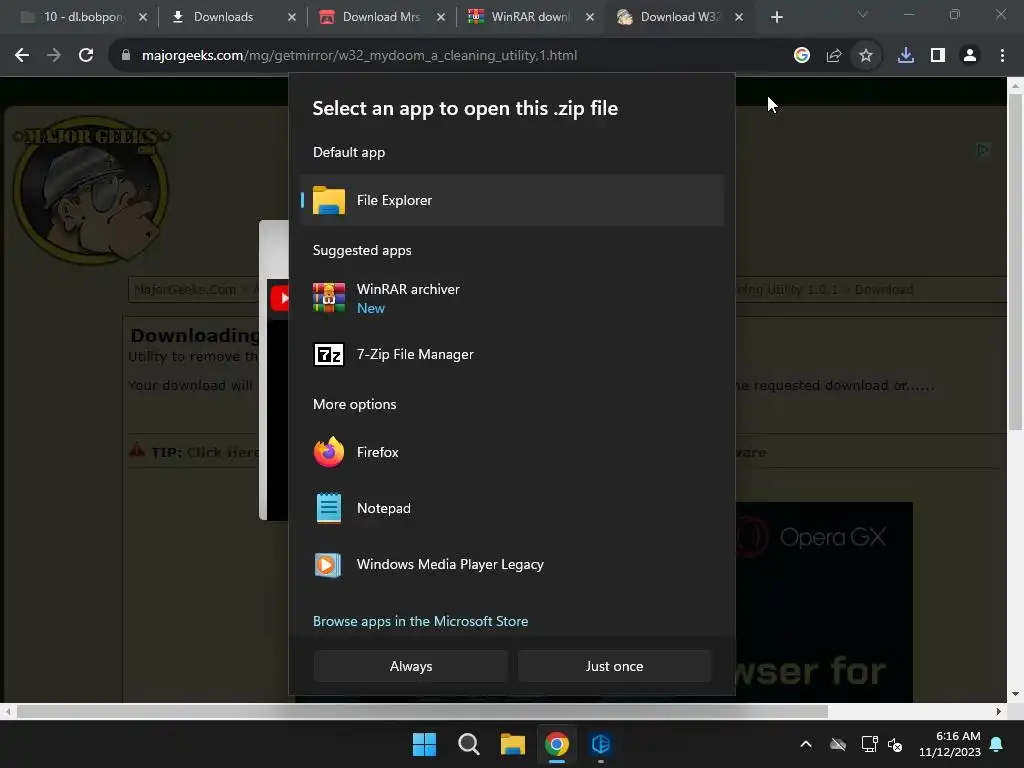Click the Always button
This screenshot has height=768, width=1024.
(x=411, y=666)
